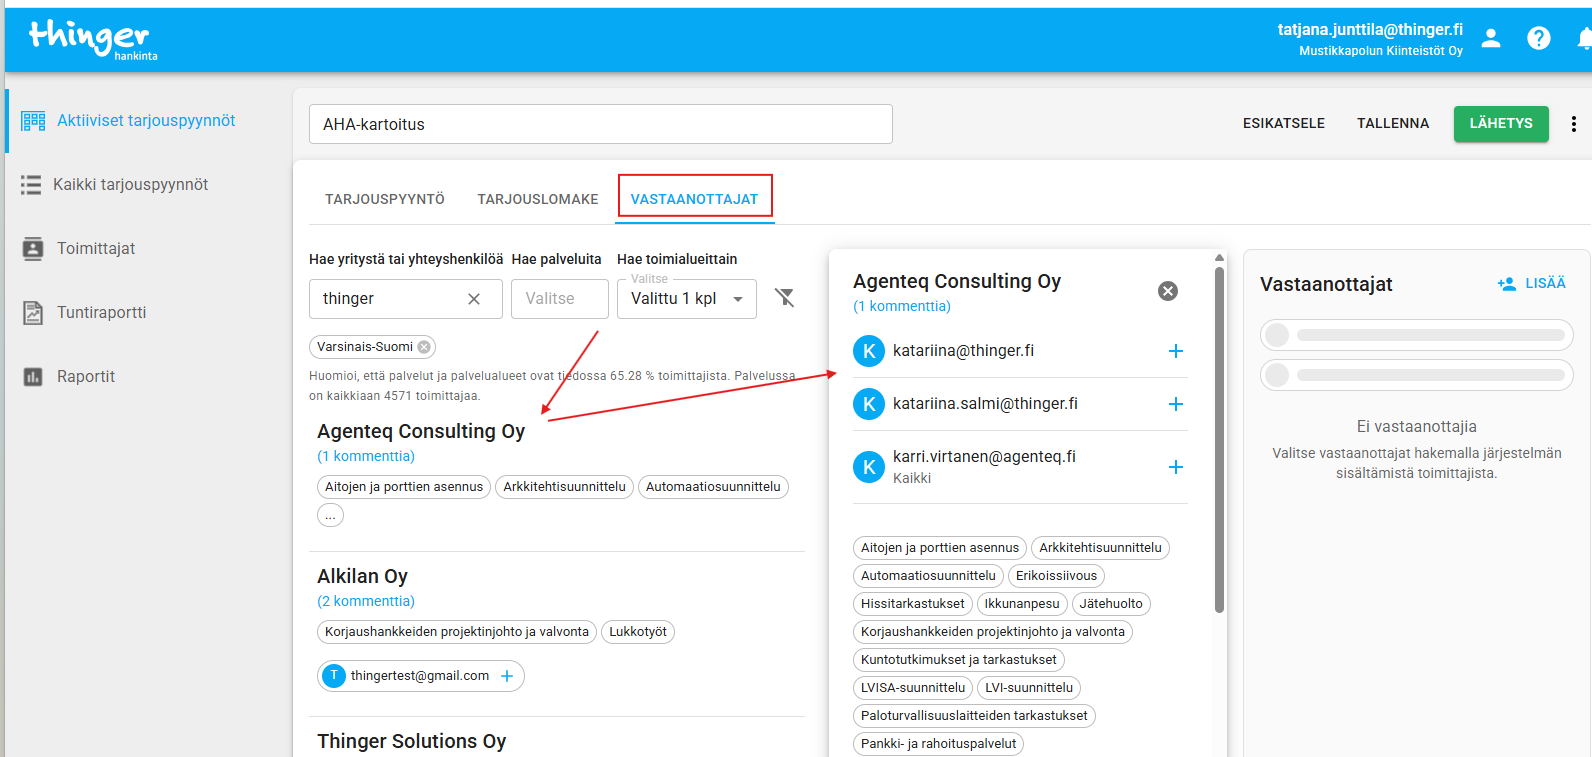This screenshot has width=1592, height=757.
Task: Click the Lukkotyöt chip under Alkilan Oy
Action: pos(638,632)
